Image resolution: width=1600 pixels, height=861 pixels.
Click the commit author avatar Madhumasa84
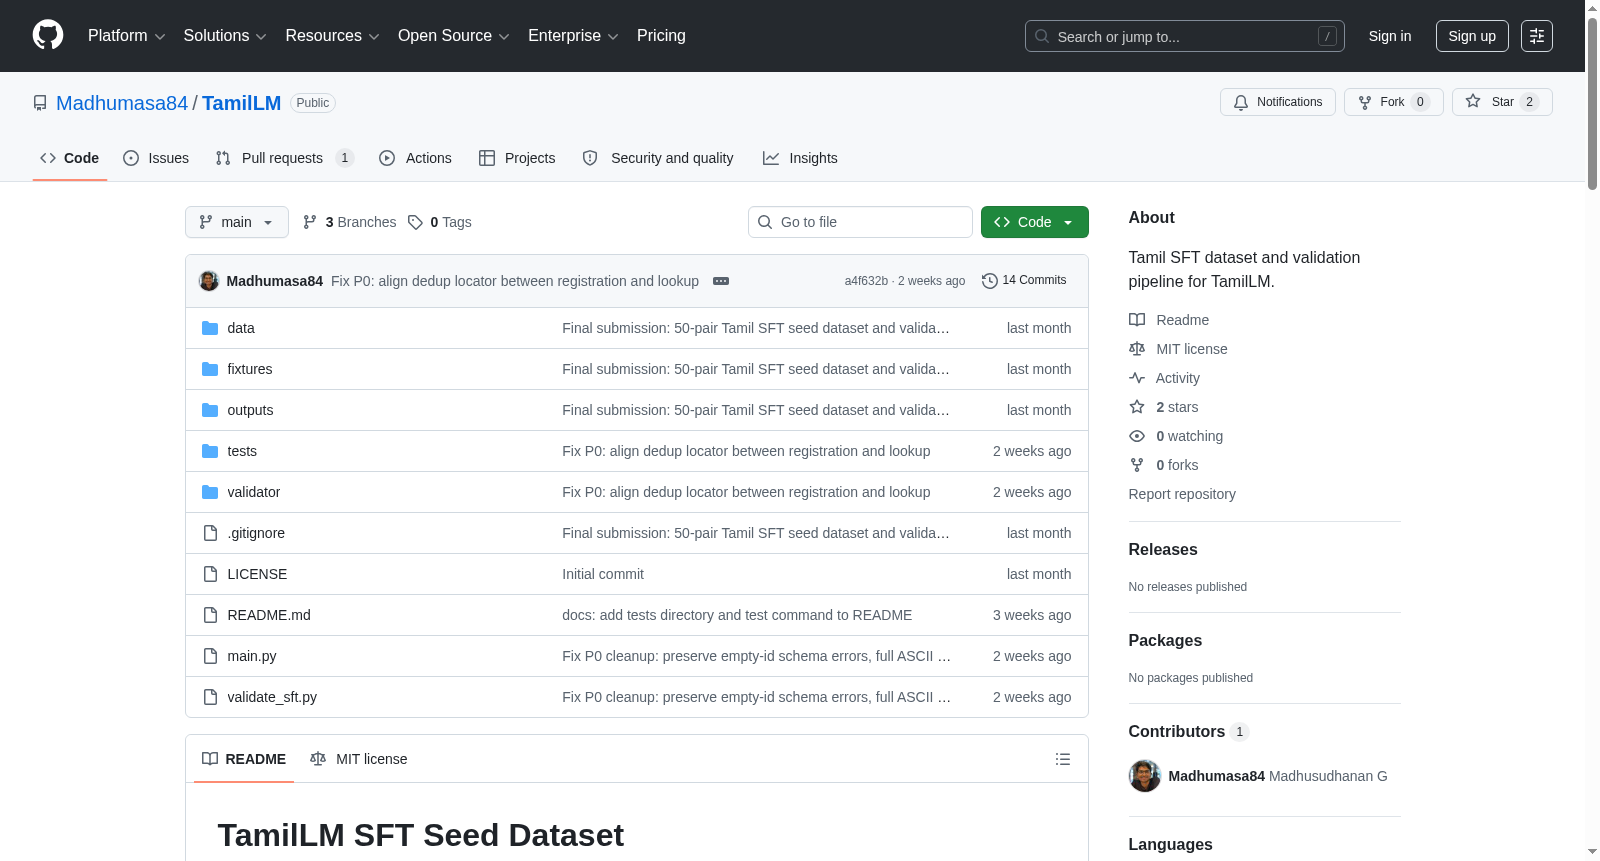(x=209, y=281)
